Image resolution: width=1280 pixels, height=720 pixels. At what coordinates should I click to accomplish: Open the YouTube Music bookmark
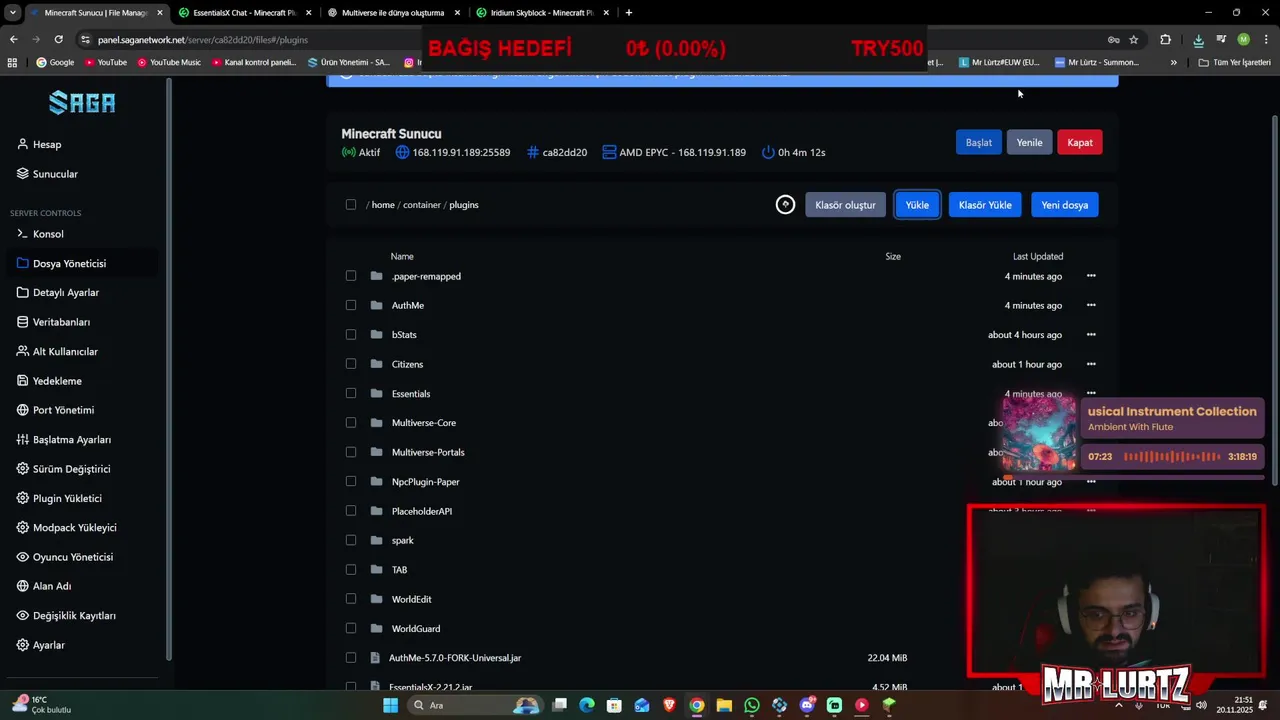169,62
